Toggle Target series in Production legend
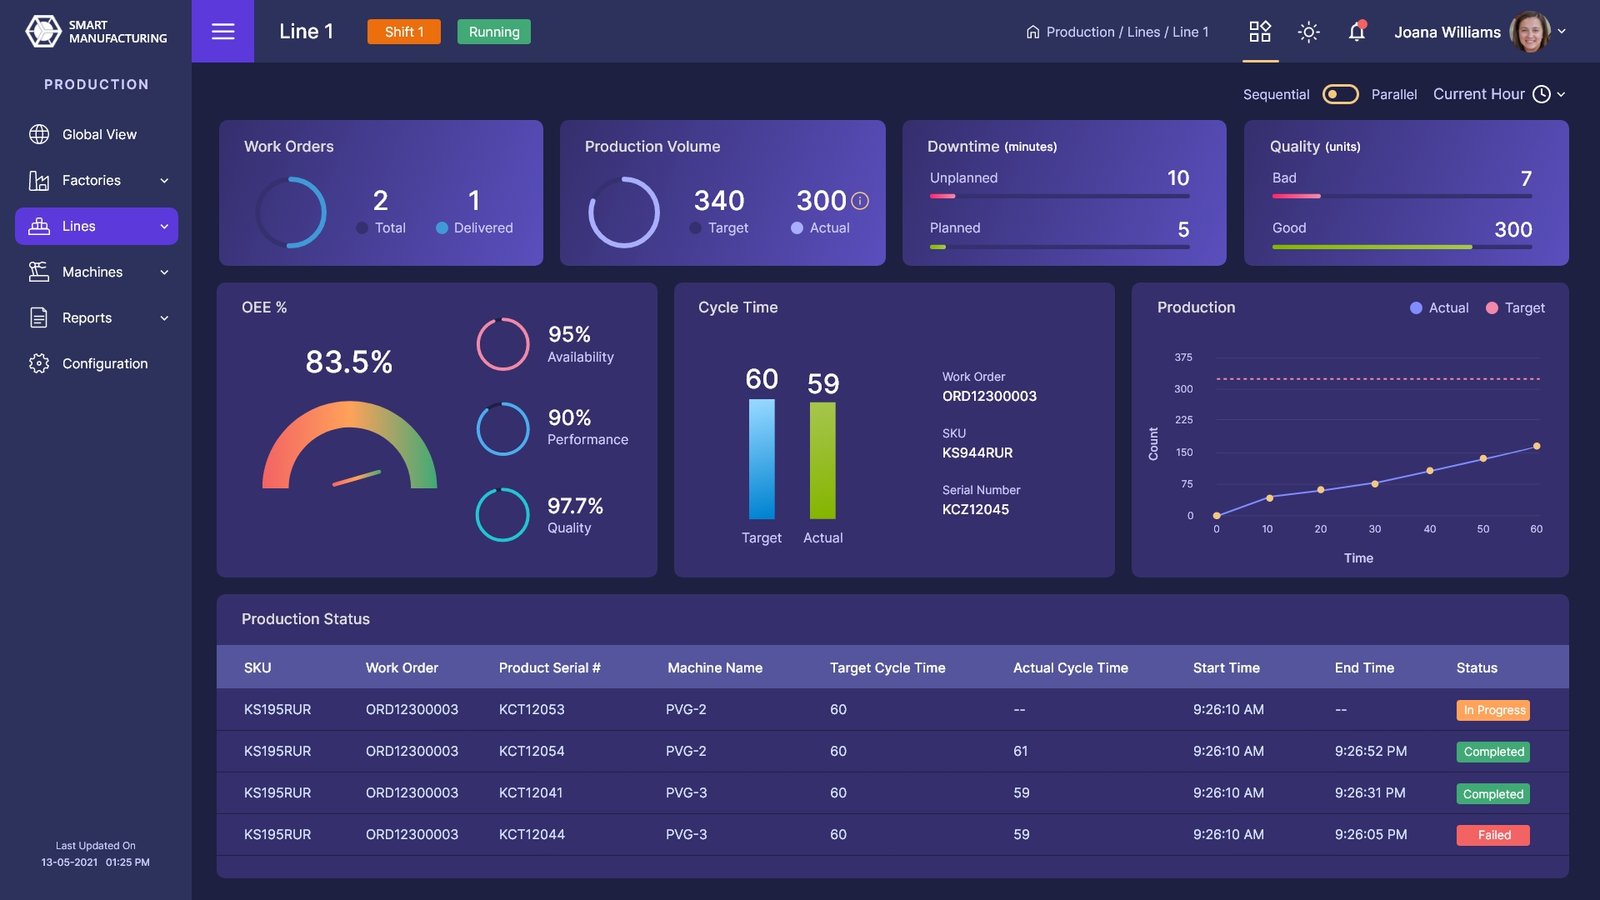1600x900 pixels. [x=1515, y=308]
